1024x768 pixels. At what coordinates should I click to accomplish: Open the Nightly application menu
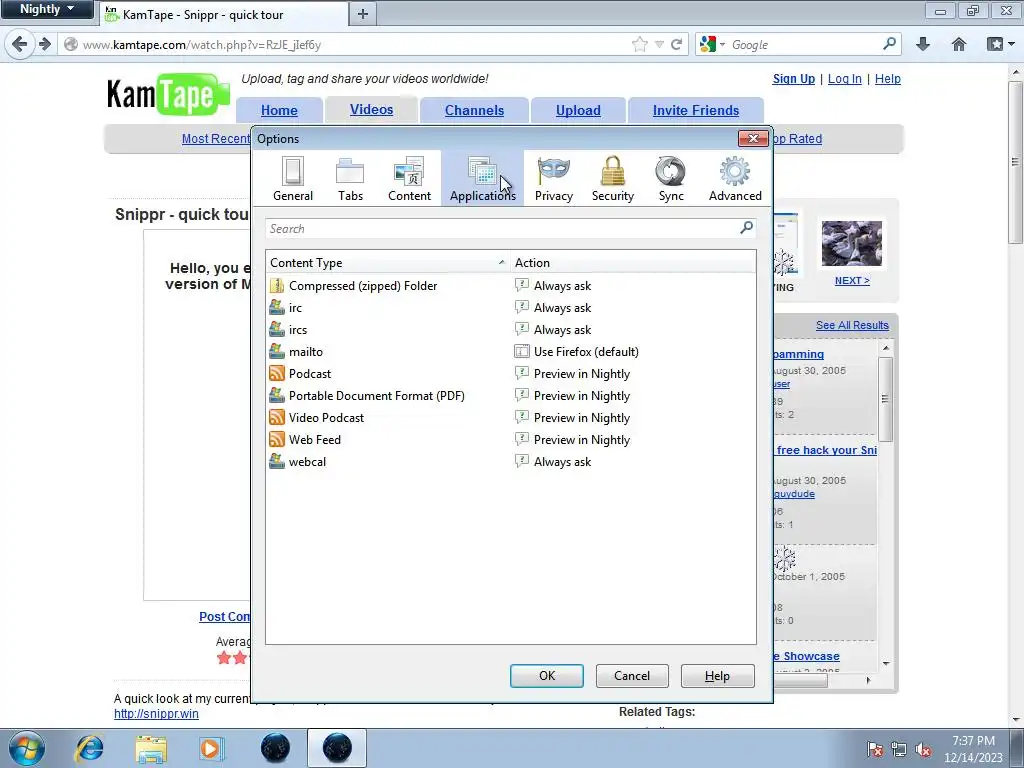tap(47, 9)
